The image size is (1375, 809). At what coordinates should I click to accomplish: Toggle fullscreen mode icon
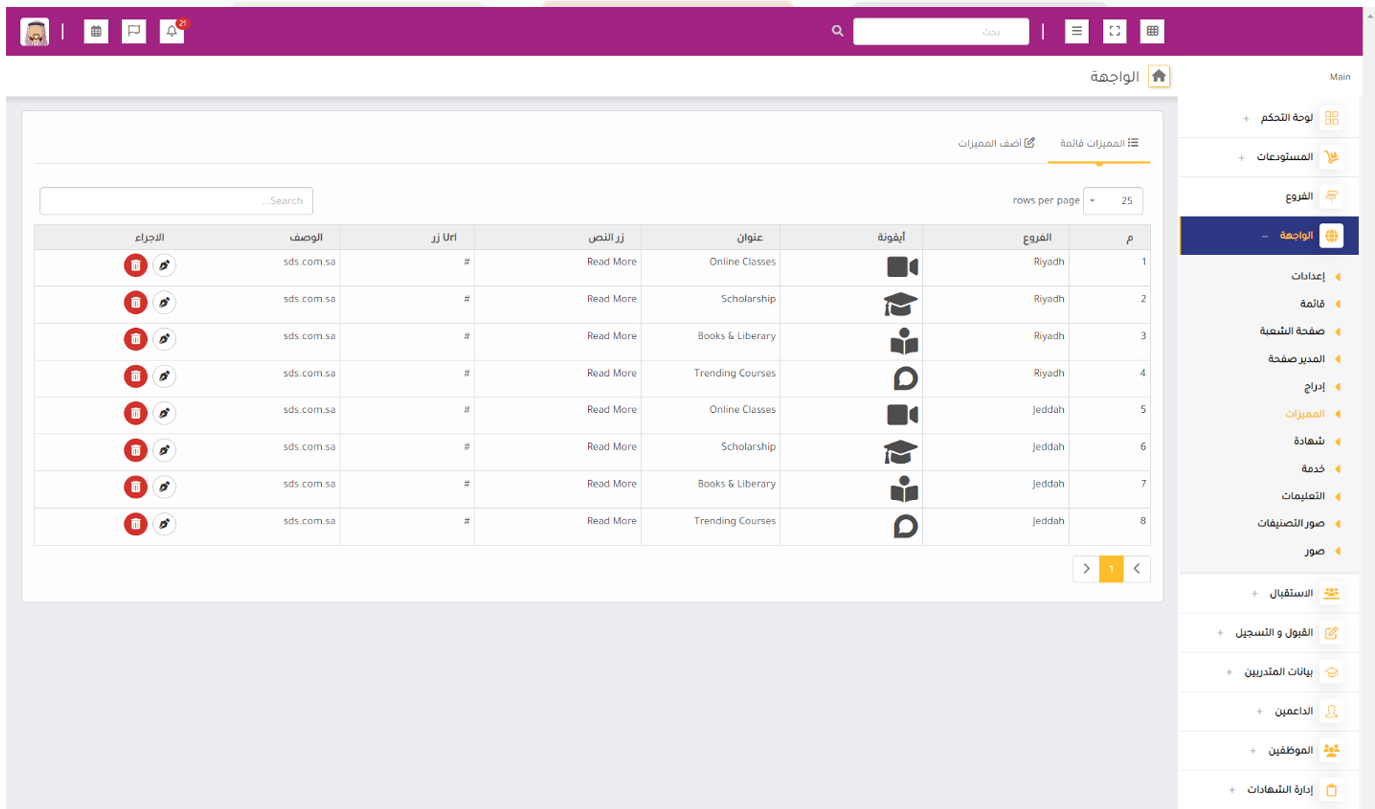tap(1114, 31)
